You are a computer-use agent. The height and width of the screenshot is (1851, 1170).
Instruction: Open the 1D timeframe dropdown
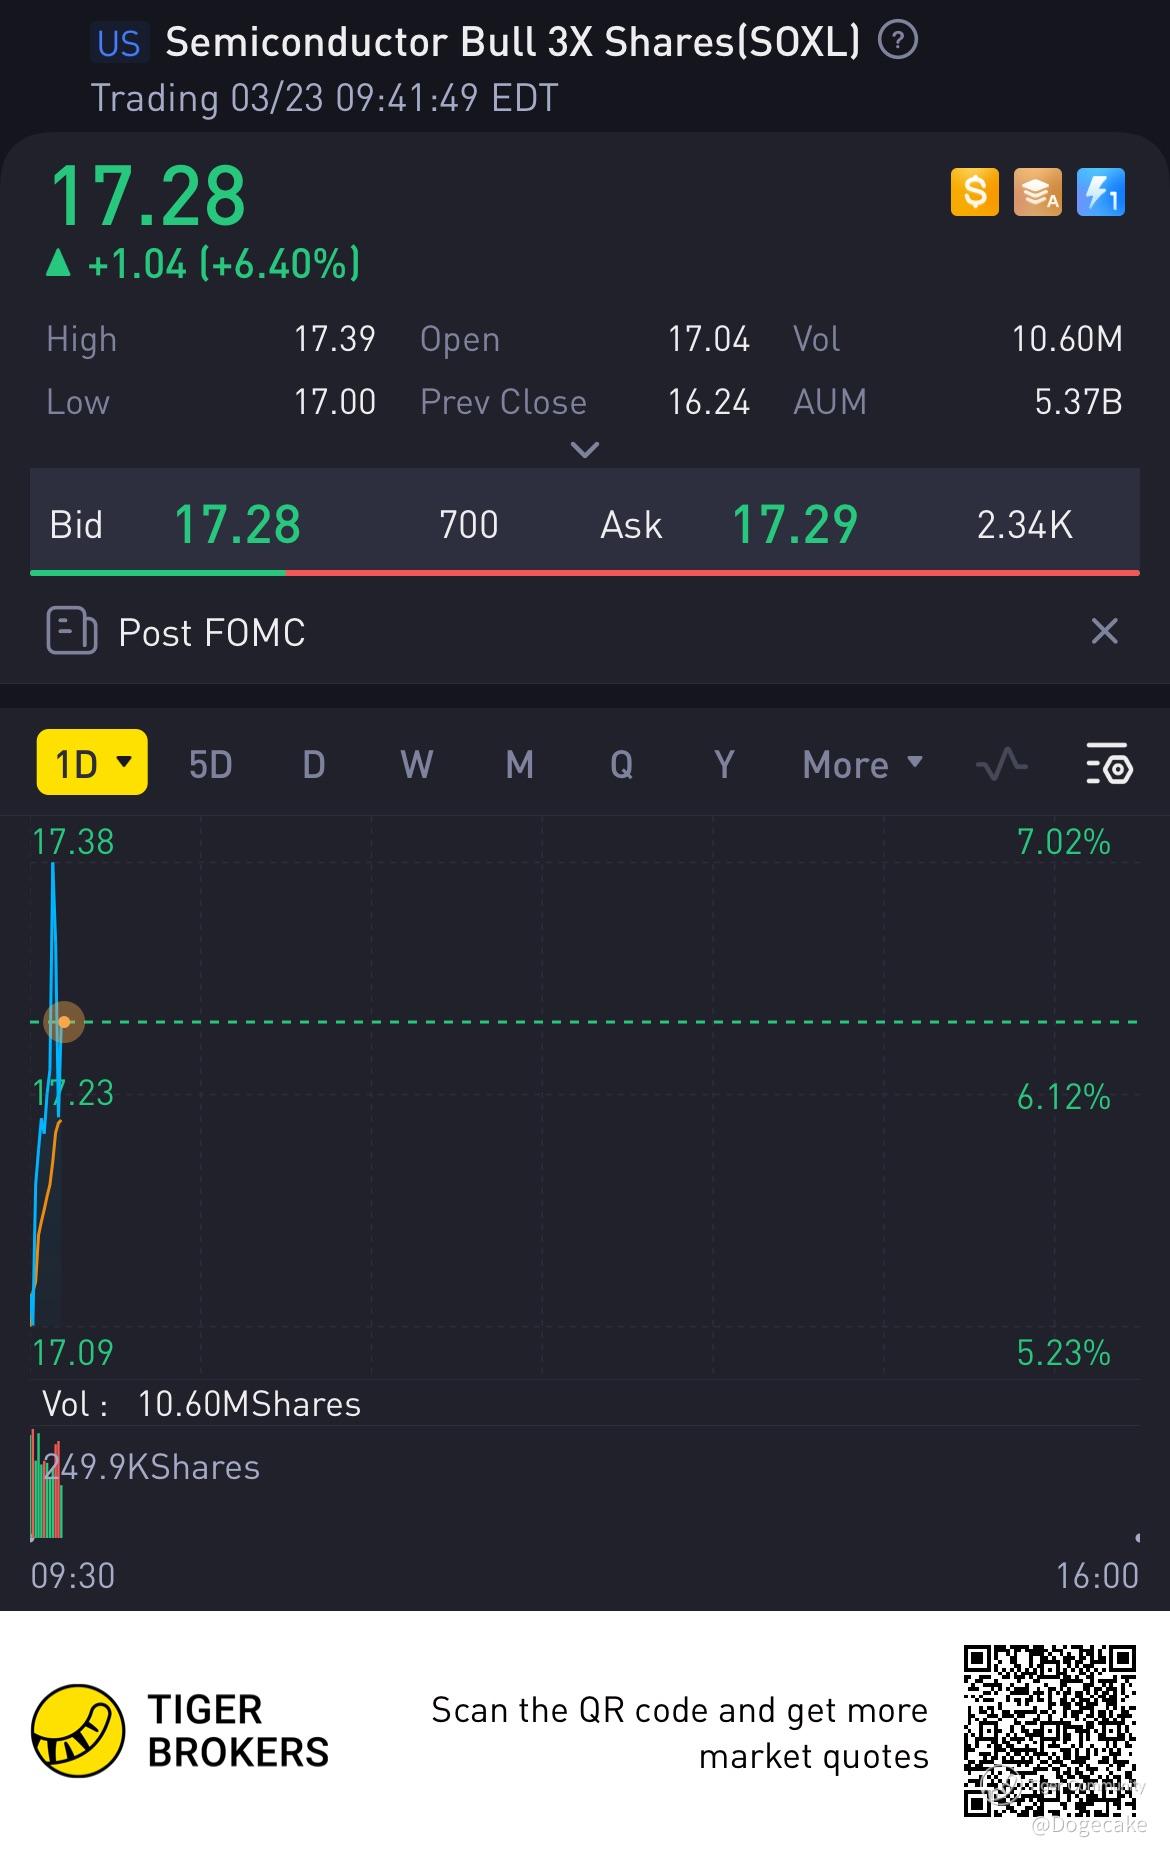click(x=92, y=763)
